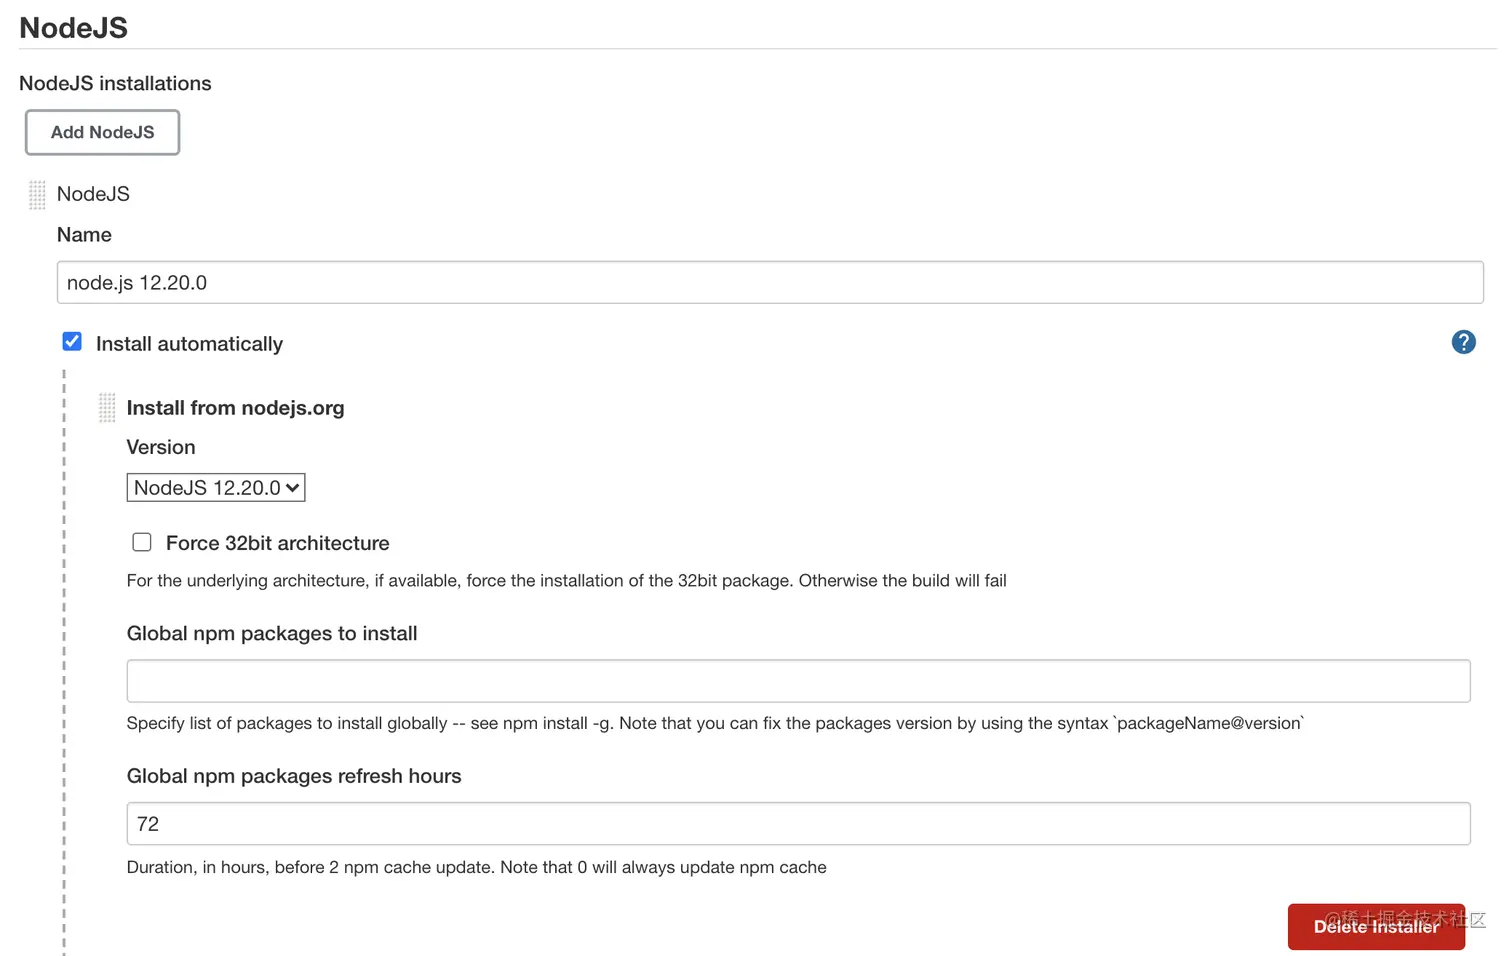Click the "Install automatically" label text

189,344
